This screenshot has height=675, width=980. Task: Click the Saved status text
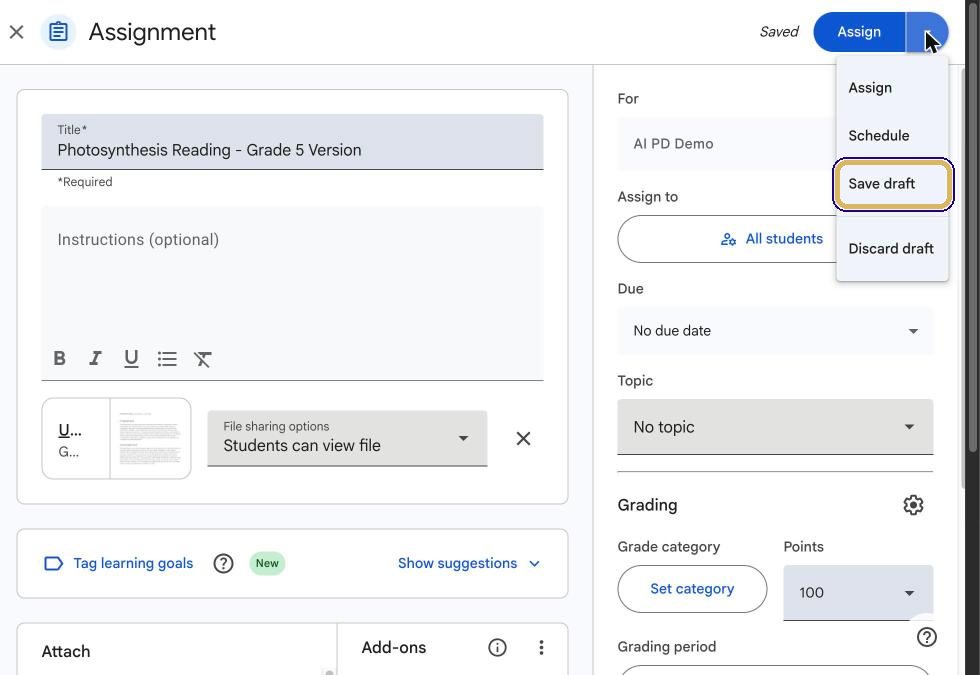coord(779,32)
